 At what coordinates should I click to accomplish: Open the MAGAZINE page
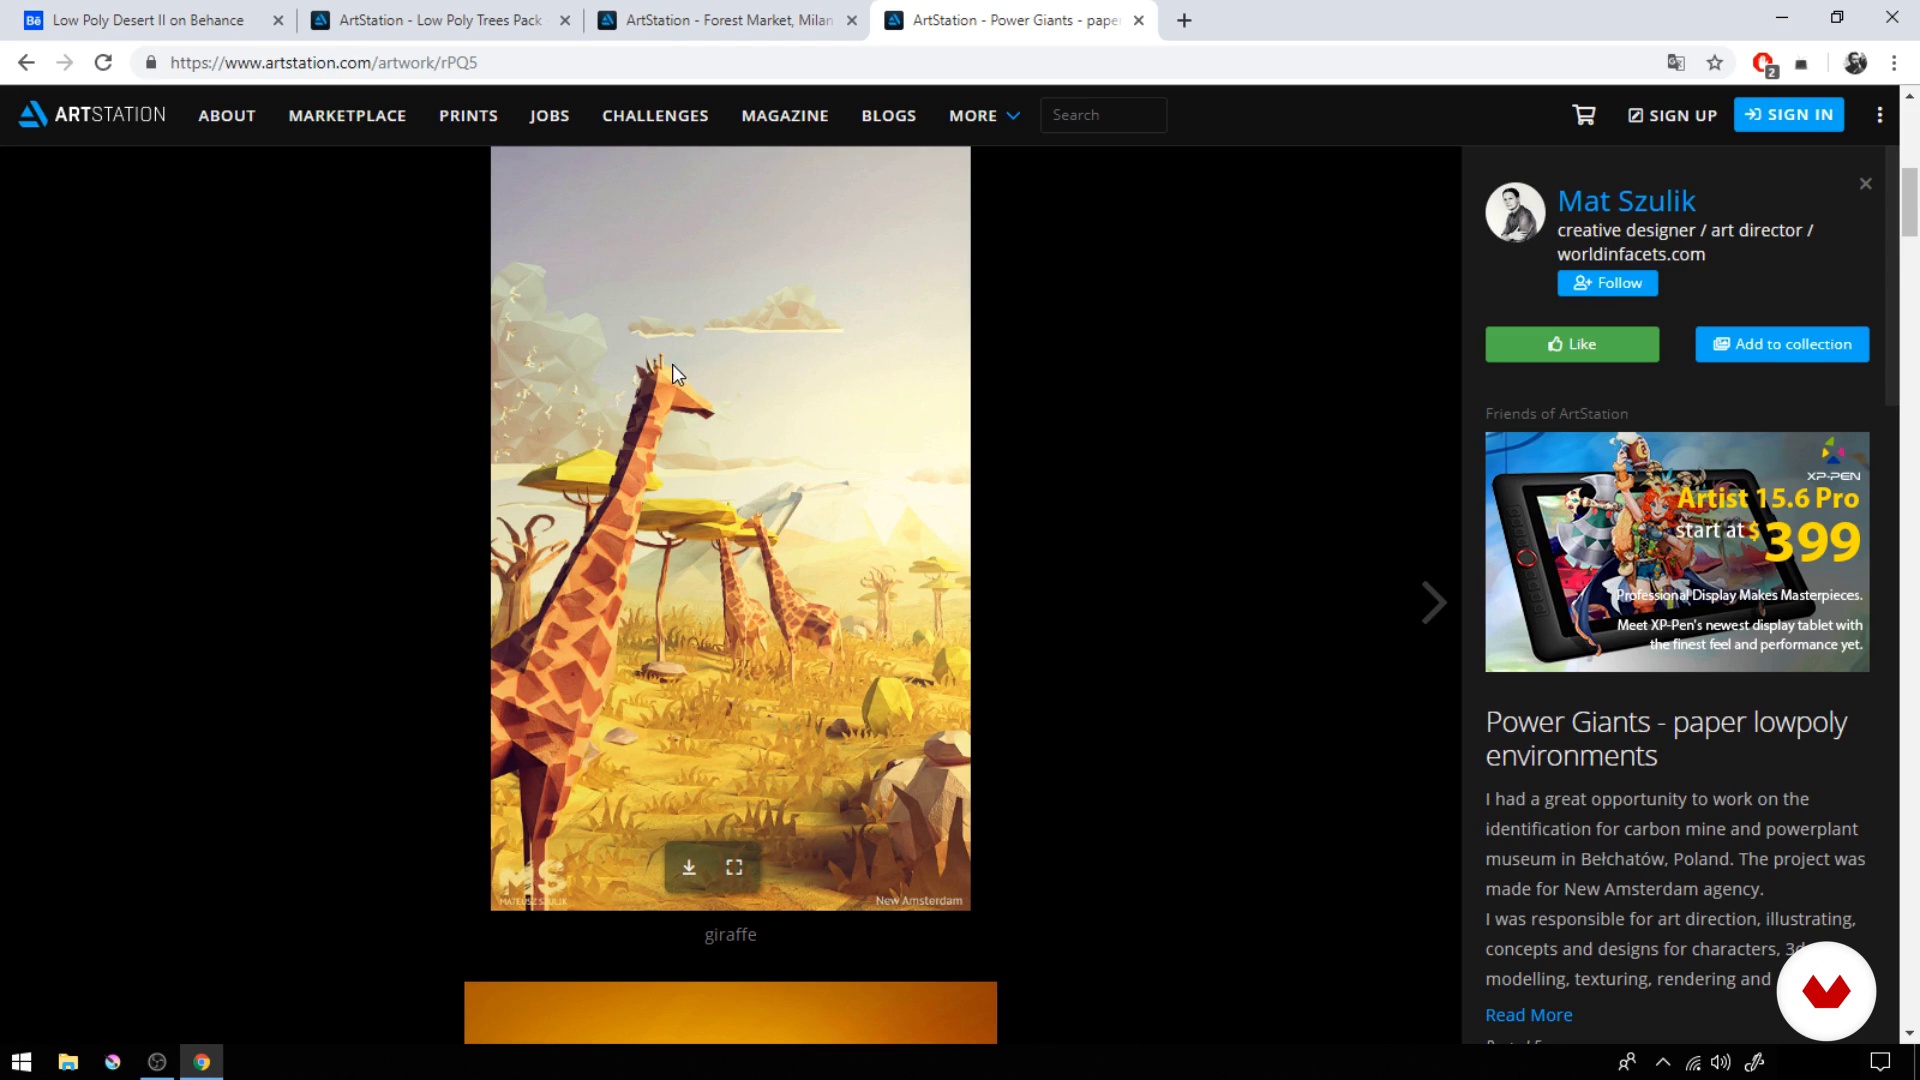pyautogui.click(x=785, y=116)
